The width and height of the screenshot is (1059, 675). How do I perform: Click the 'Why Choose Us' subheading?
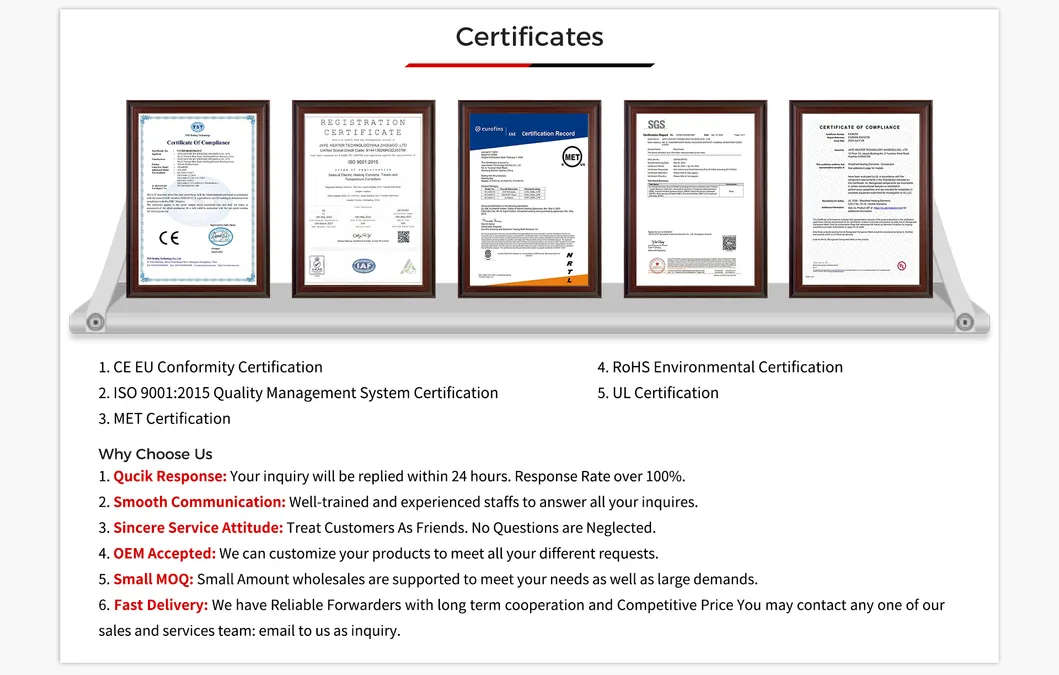[x=155, y=454]
